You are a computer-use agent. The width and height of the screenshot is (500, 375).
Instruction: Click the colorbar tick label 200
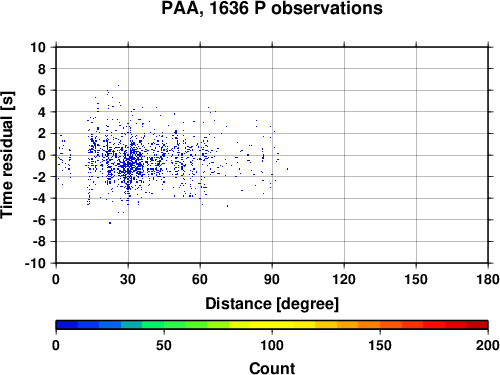488,345
